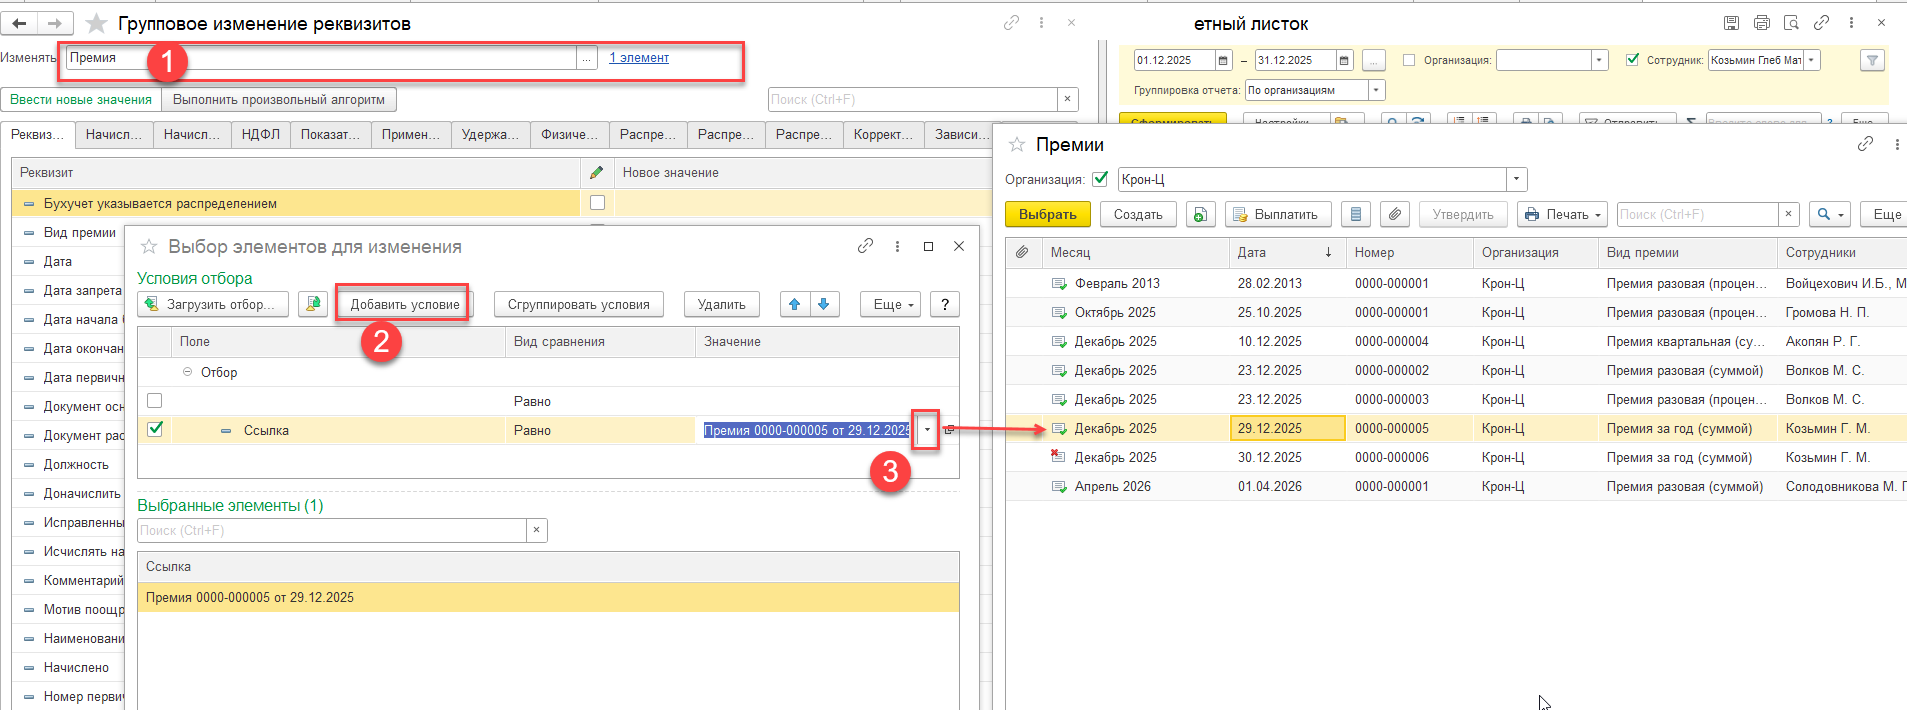Click the copy document icon next to Создать
Viewport: 1907px width, 710px height.
pyautogui.click(x=1200, y=214)
